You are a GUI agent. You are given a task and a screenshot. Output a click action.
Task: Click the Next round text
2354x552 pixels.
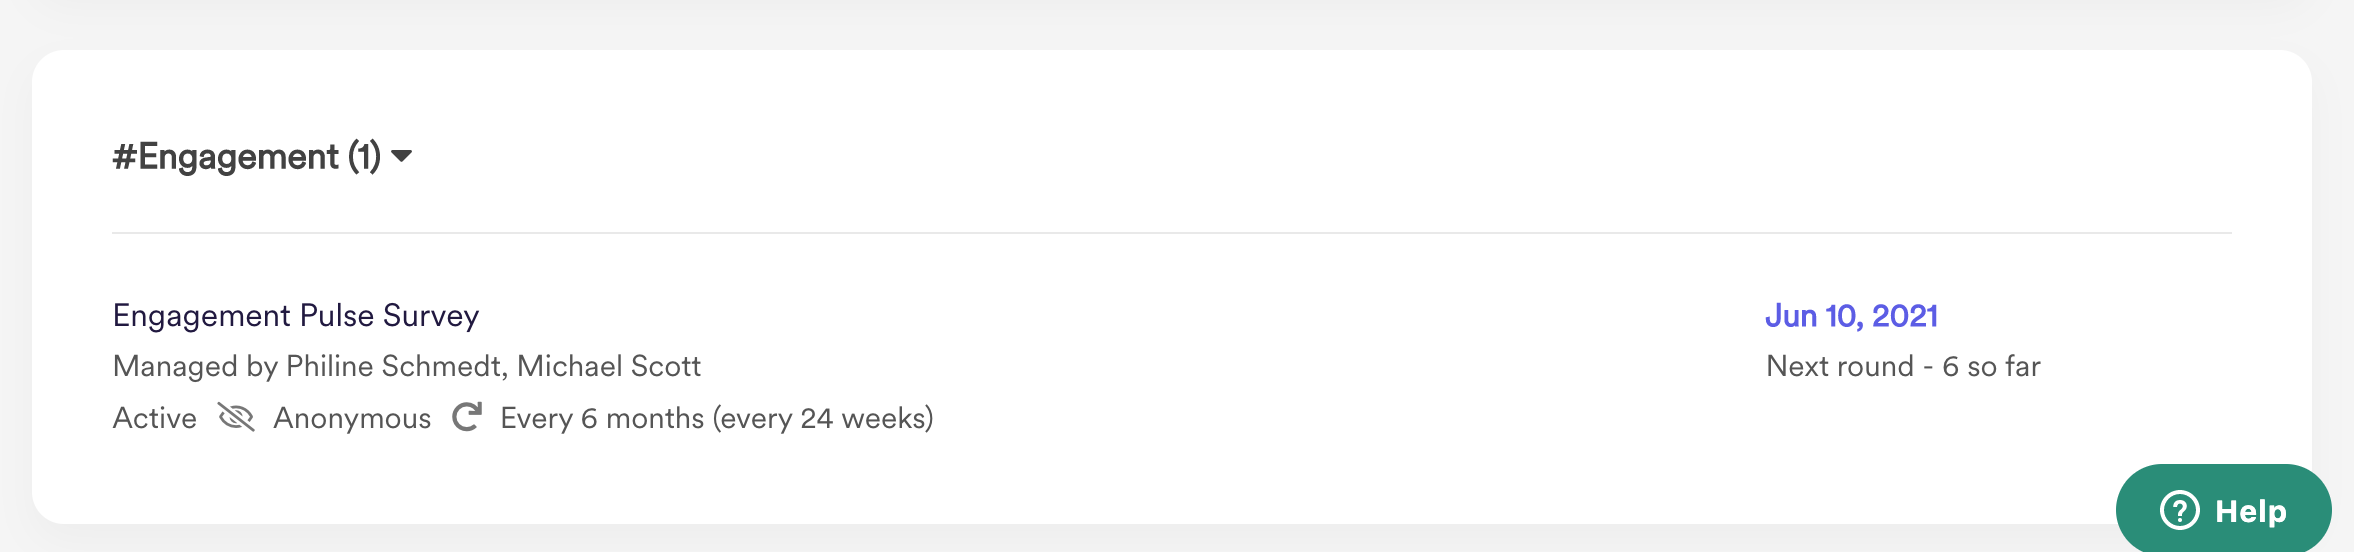click(1840, 366)
